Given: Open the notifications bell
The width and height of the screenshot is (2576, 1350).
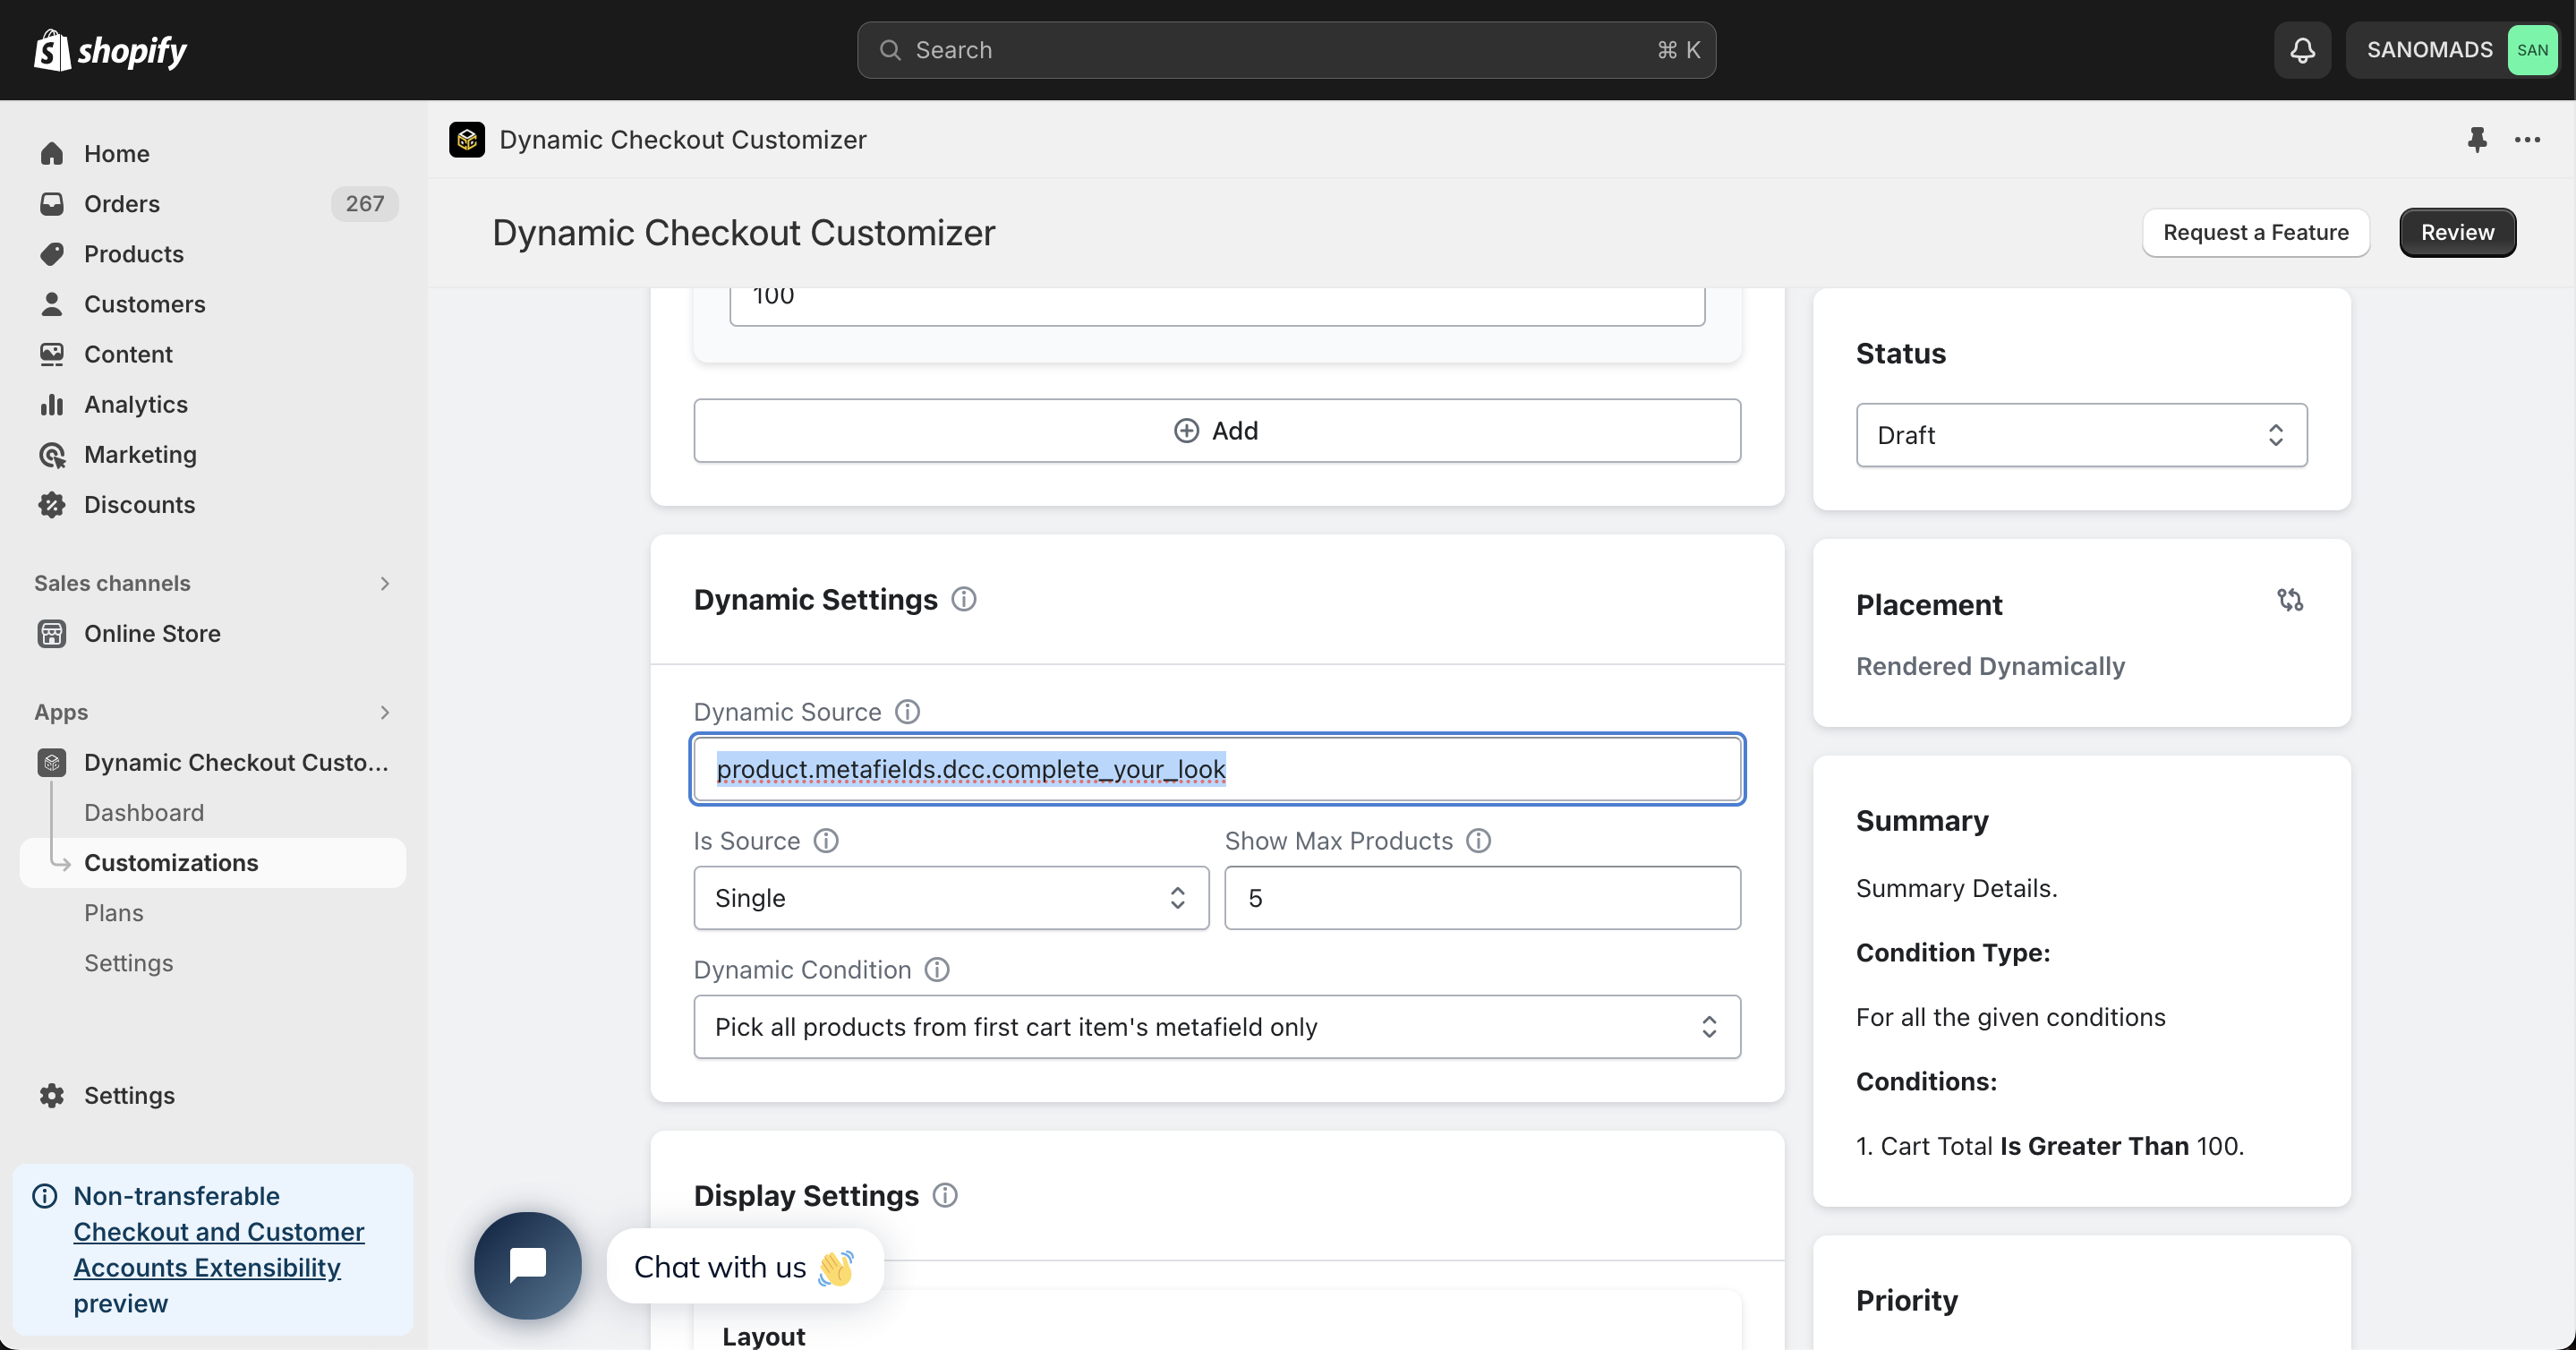Looking at the screenshot, I should [2302, 50].
